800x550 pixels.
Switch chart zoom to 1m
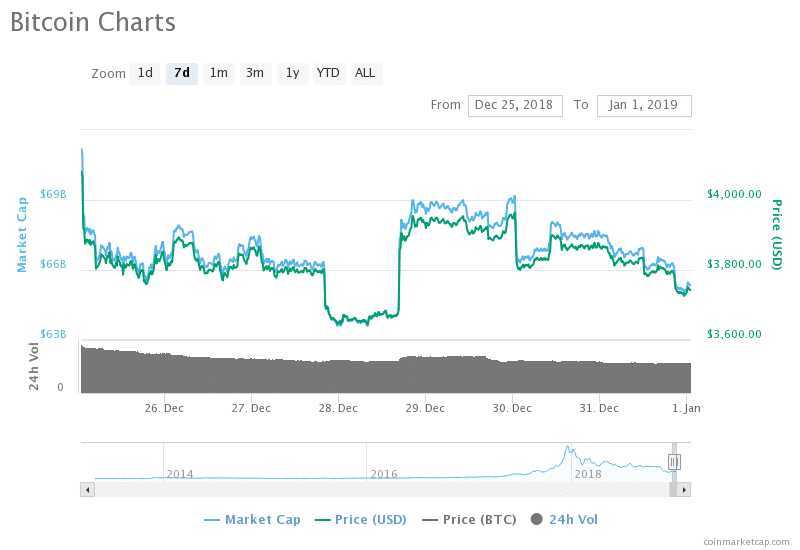219,73
